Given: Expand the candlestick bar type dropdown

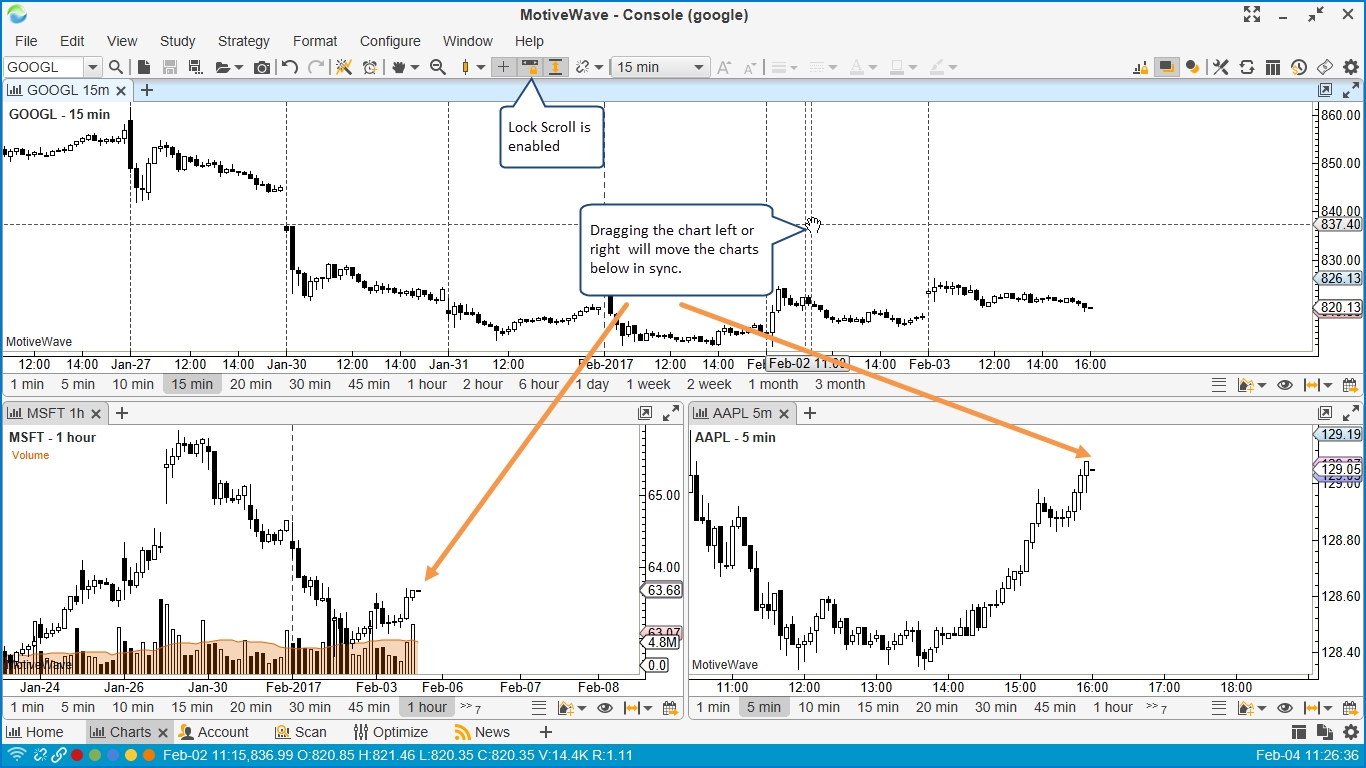Looking at the screenshot, I should 481,67.
